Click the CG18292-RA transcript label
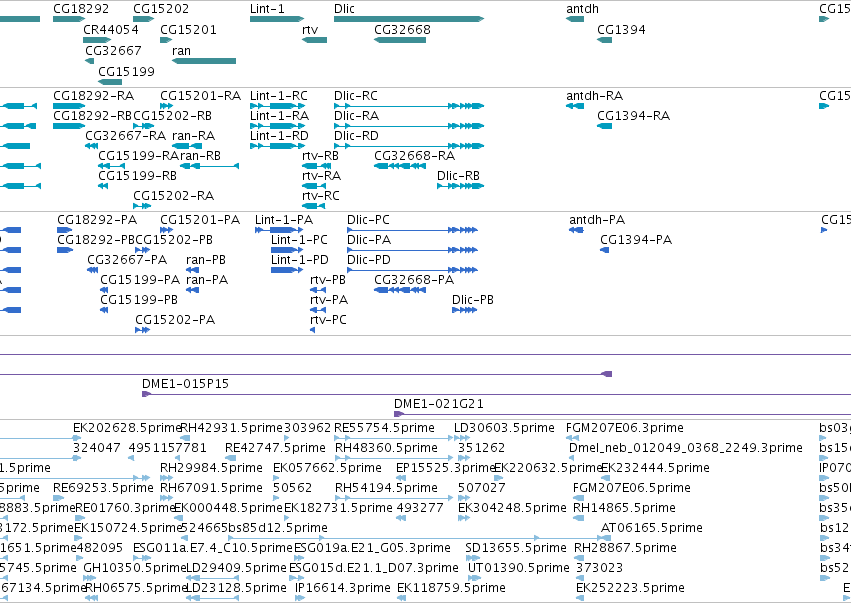 (93, 96)
